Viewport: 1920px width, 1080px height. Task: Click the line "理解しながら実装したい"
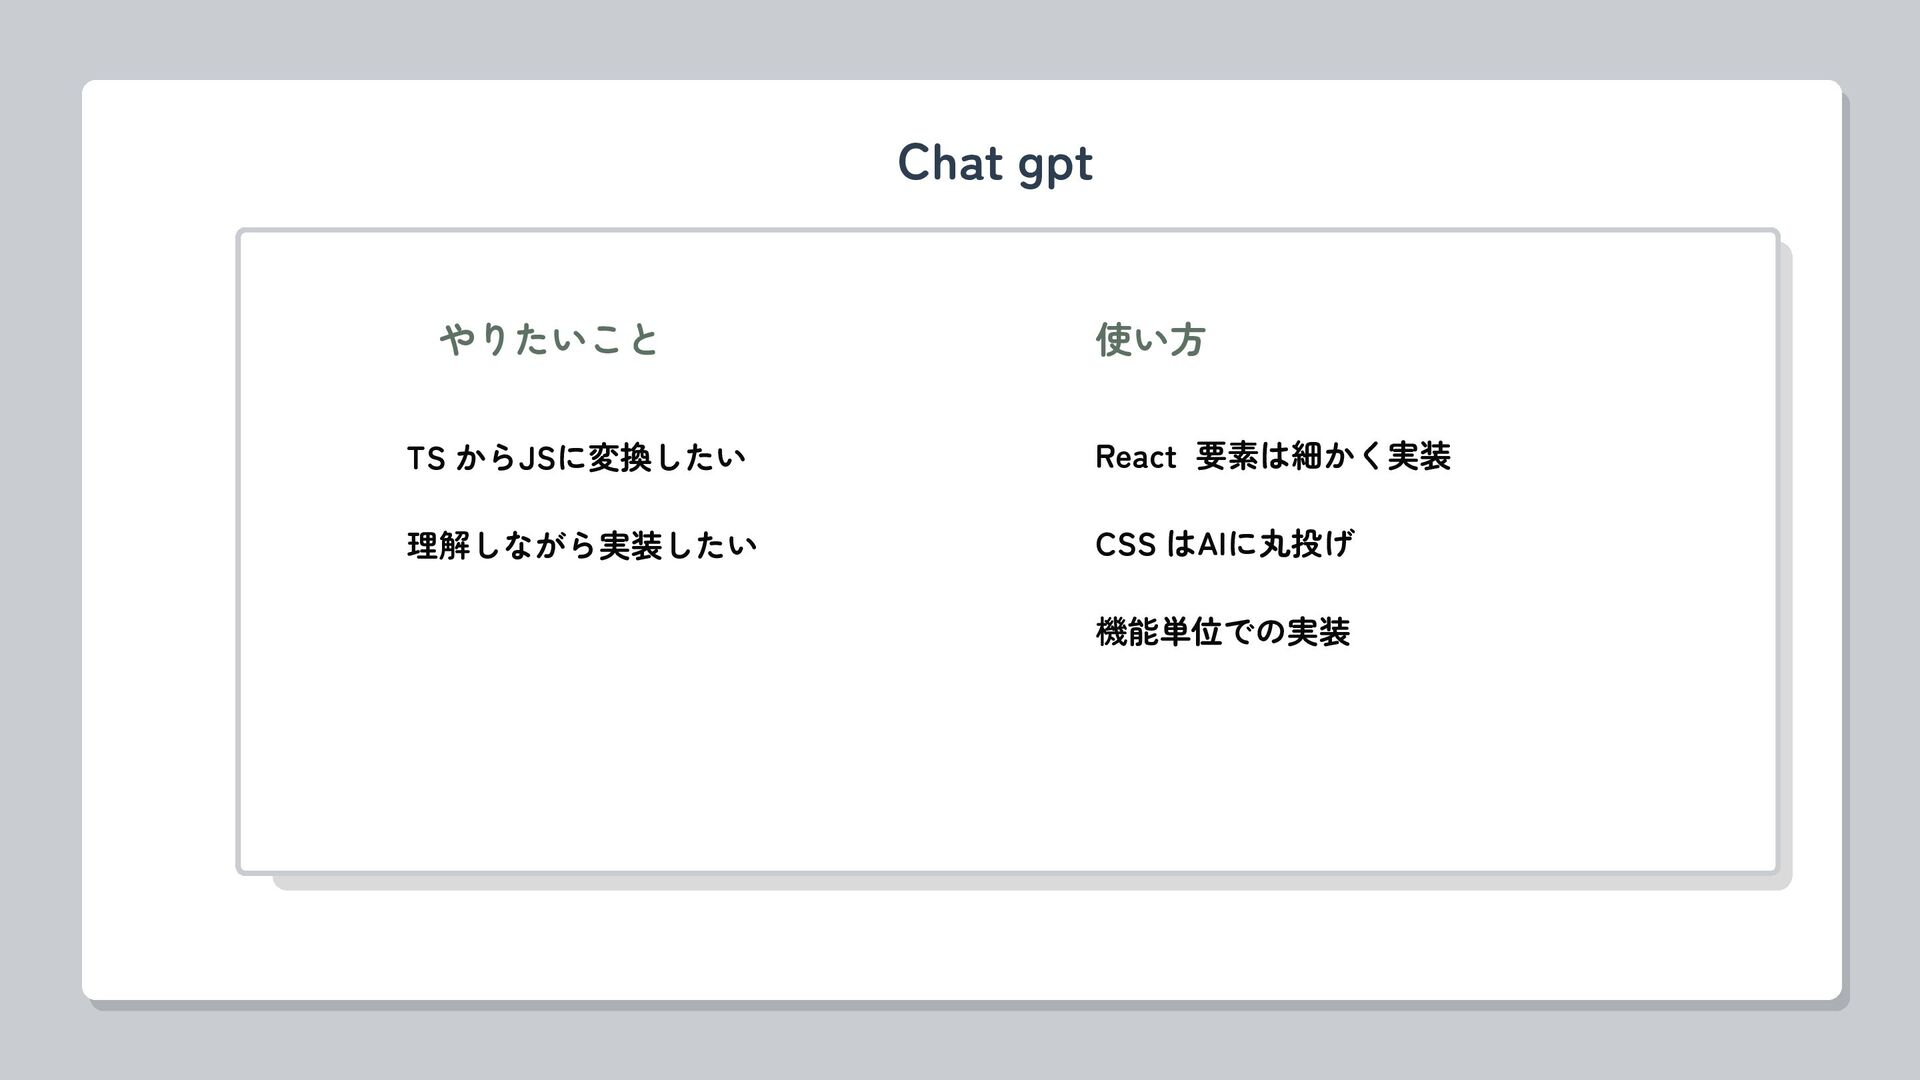click(582, 546)
